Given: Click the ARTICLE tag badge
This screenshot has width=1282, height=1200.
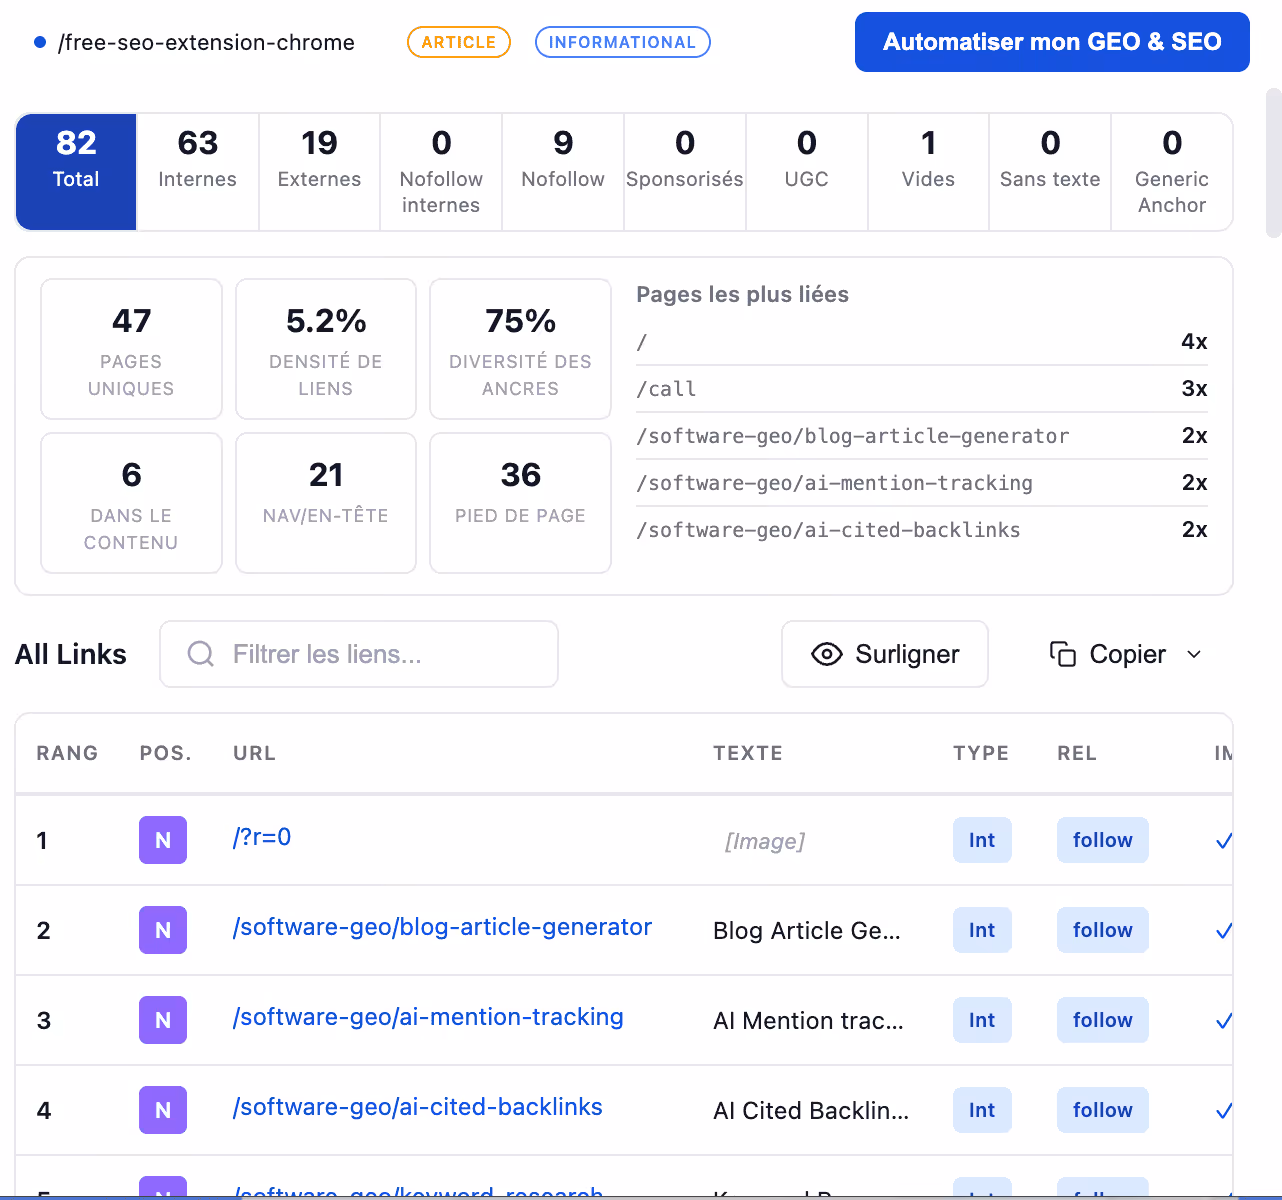Looking at the screenshot, I should click(x=459, y=42).
